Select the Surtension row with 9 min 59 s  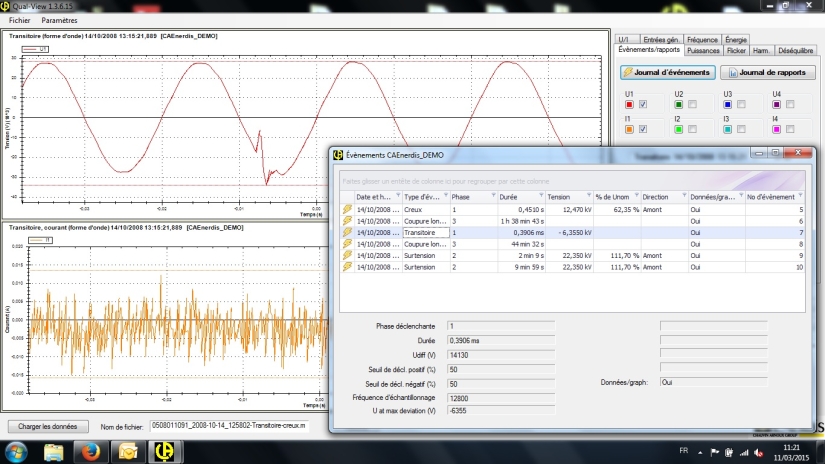click(x=572, y=267)
